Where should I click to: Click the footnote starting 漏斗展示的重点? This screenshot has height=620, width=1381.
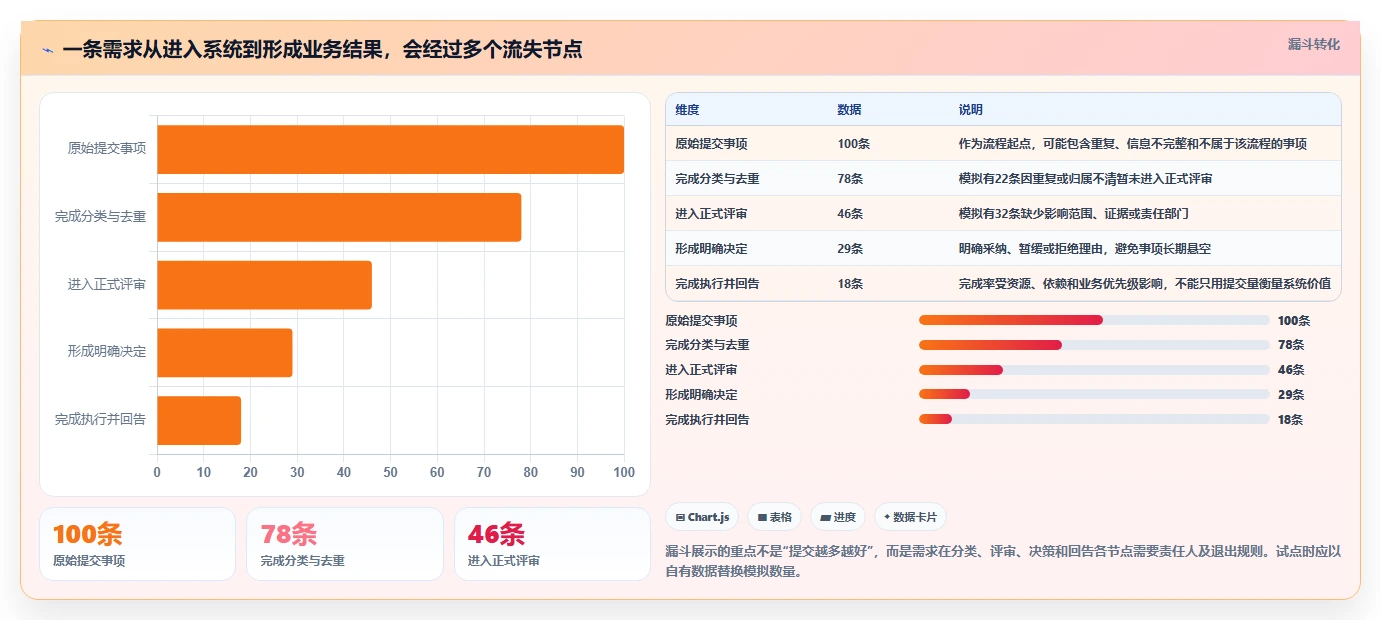[x=1003, y=562]
